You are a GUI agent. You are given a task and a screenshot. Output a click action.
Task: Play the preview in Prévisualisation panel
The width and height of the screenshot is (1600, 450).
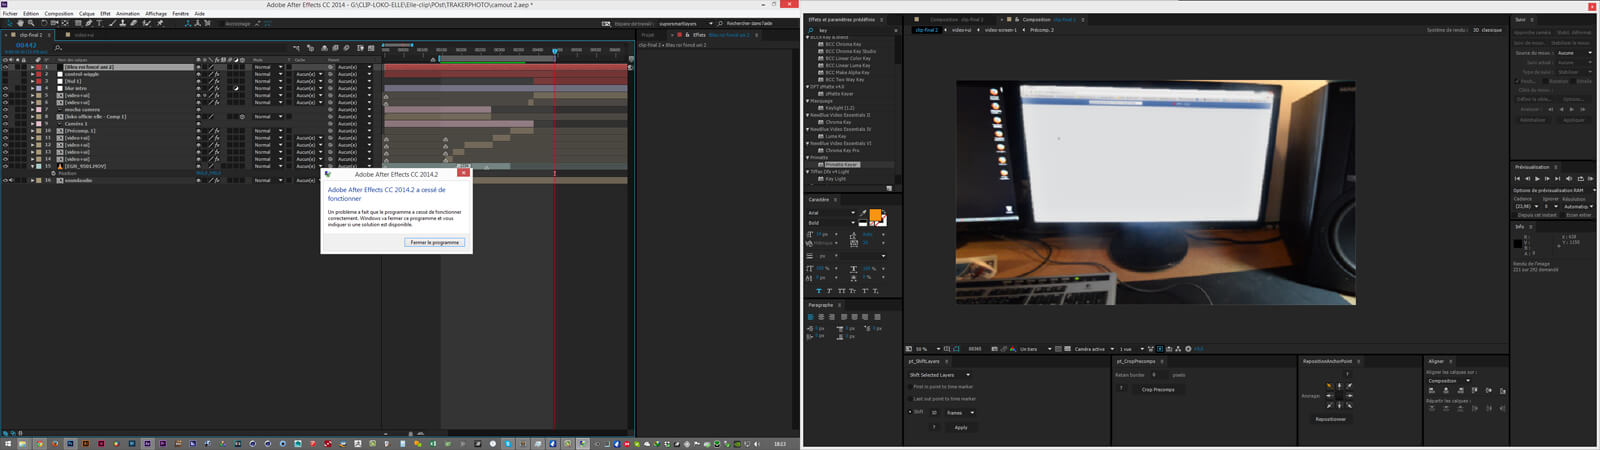pos(1537,179)
